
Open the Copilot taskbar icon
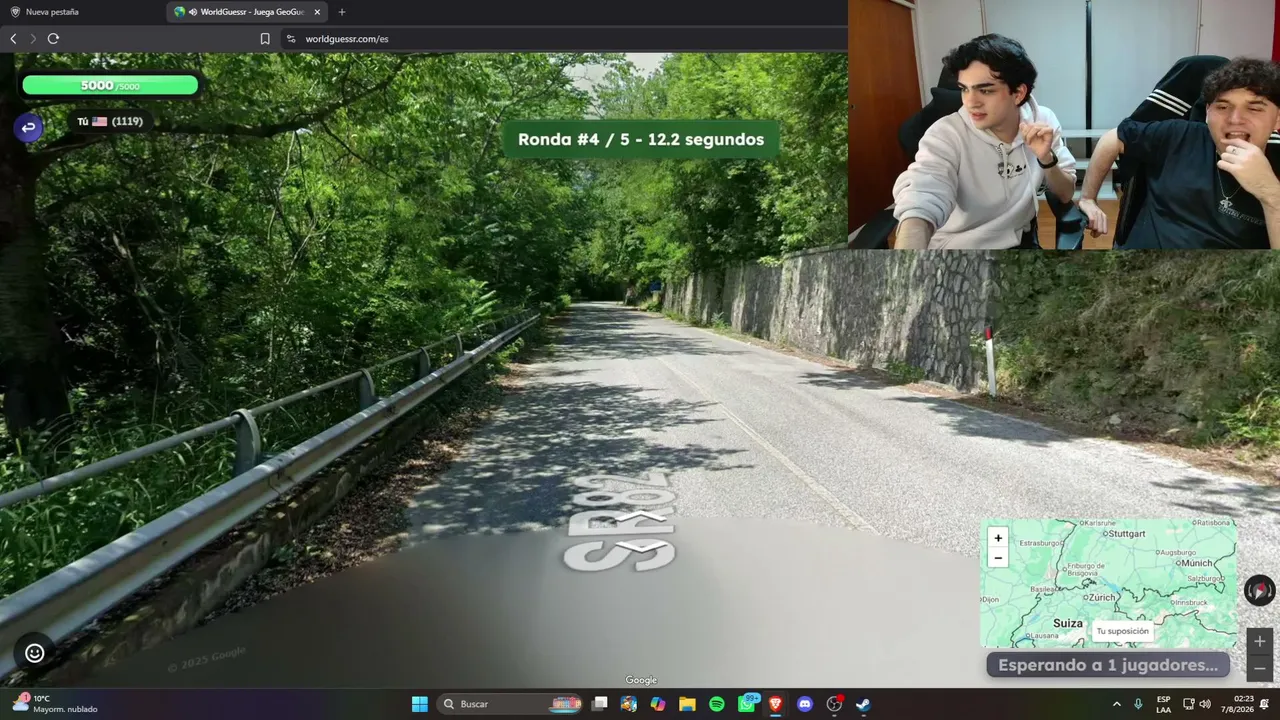click(x=658, y=704)
